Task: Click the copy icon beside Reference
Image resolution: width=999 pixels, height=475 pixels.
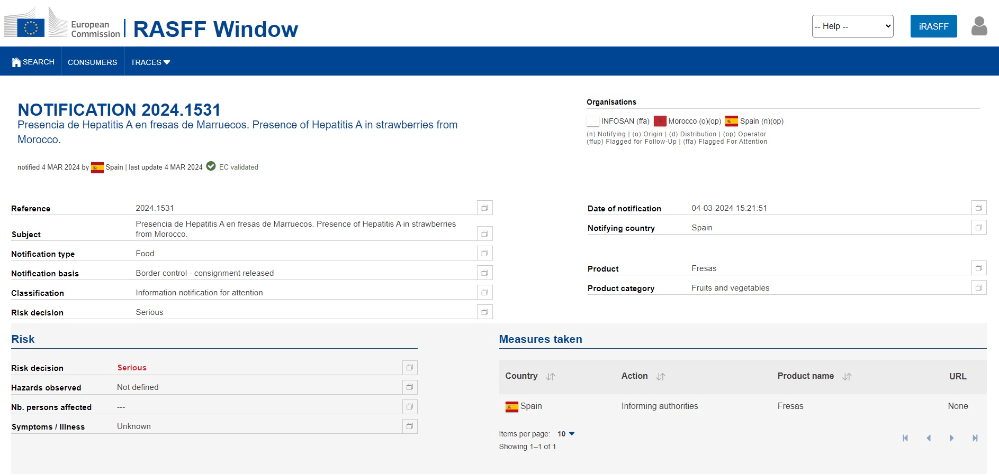Action: [485, 208]
